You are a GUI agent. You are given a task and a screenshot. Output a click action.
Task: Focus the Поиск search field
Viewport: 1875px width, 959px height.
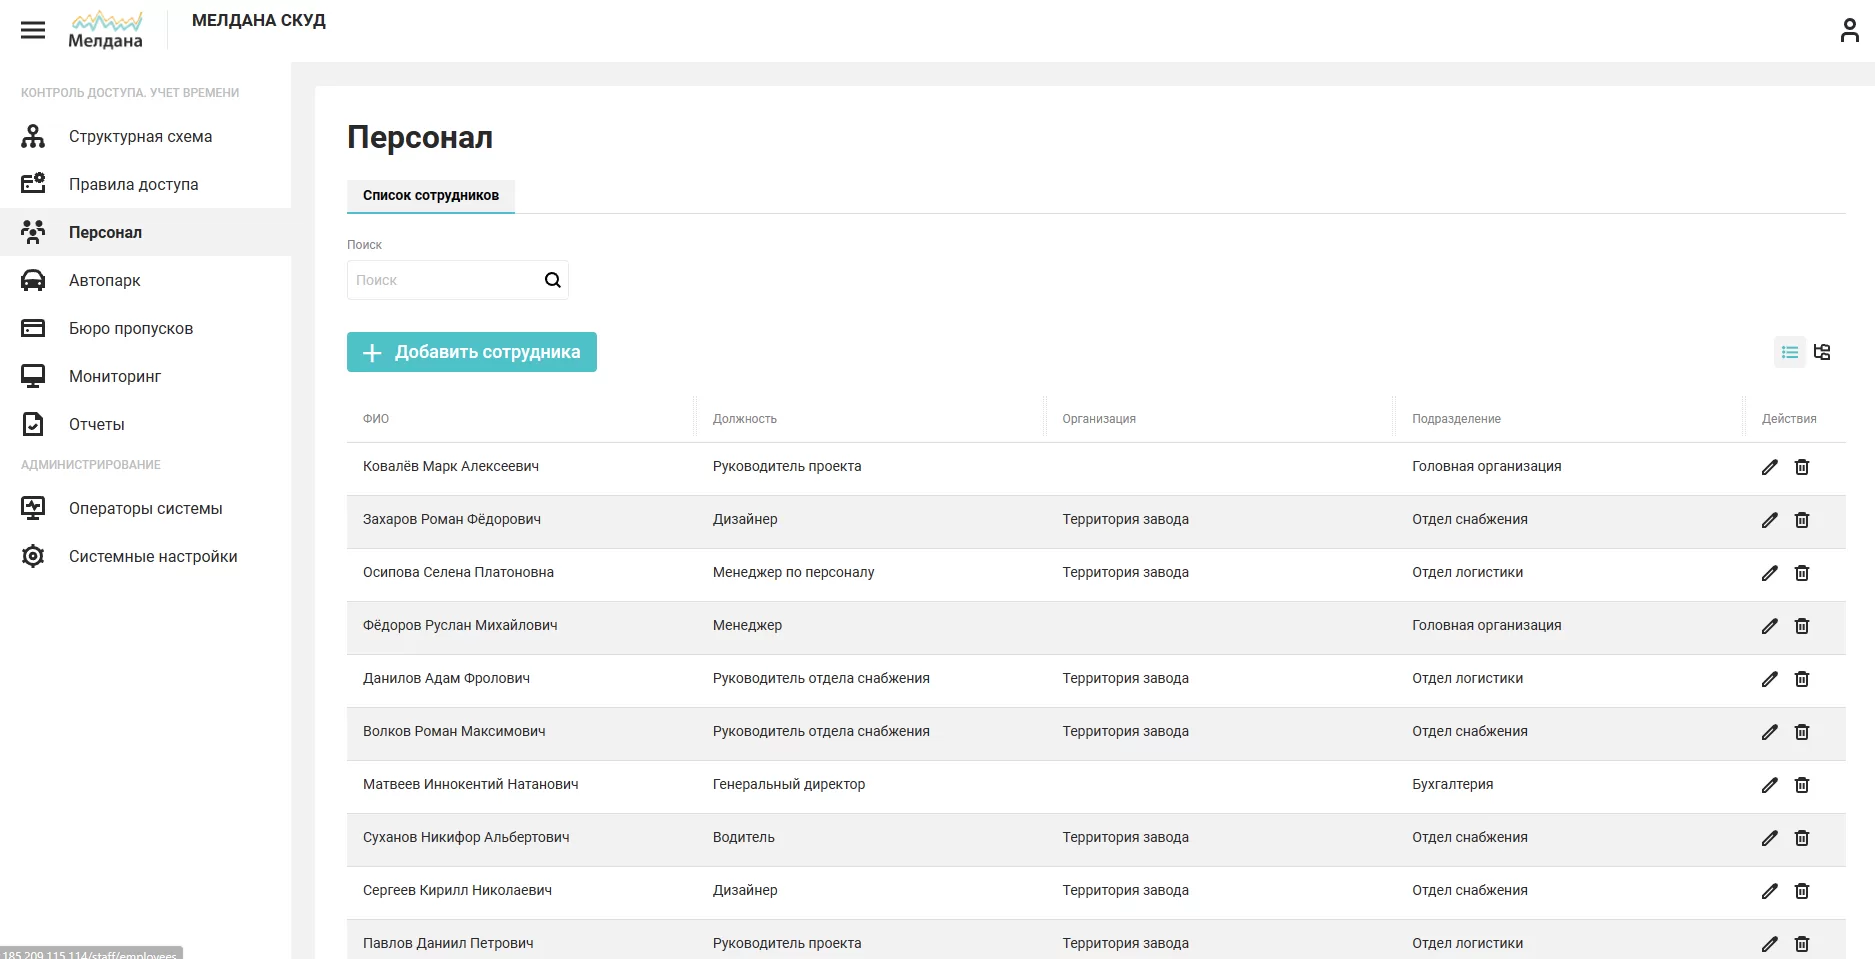click(445, 280)
